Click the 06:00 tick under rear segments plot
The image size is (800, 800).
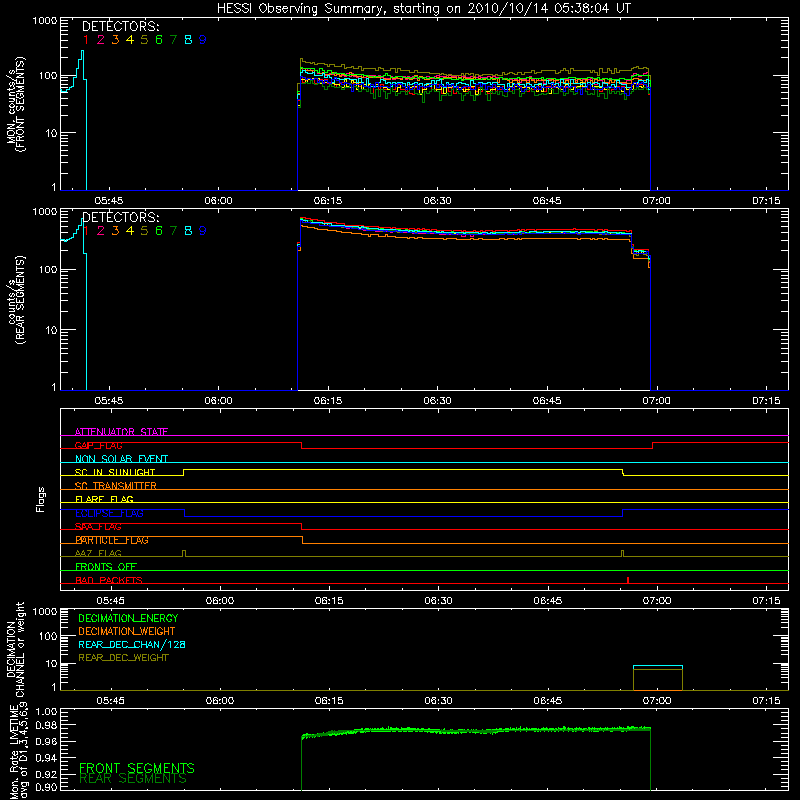tap(218, 401)
